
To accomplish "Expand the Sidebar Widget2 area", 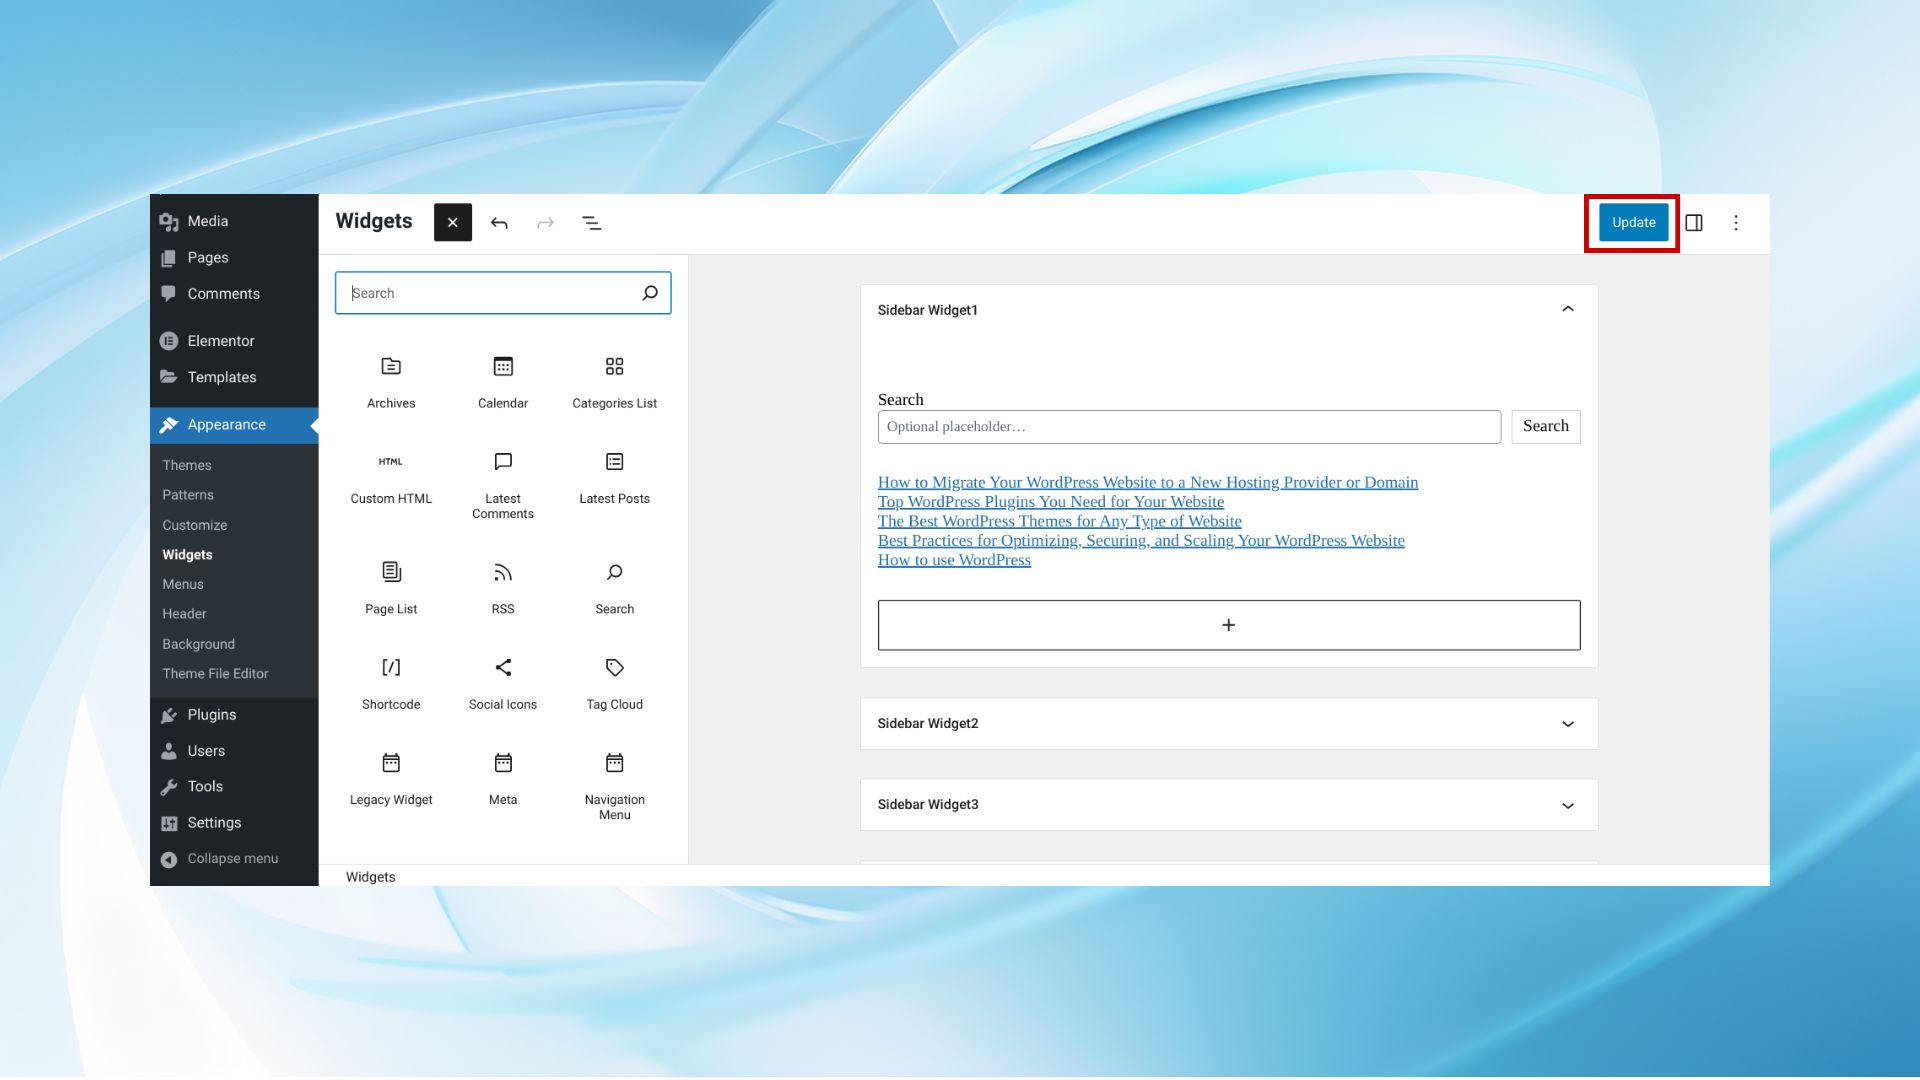I will point(1568,724).
